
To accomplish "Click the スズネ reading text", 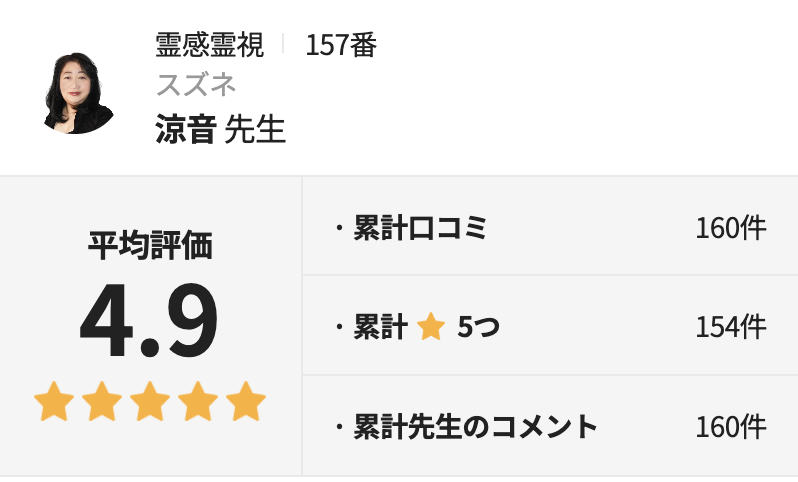I will (196, 85).
